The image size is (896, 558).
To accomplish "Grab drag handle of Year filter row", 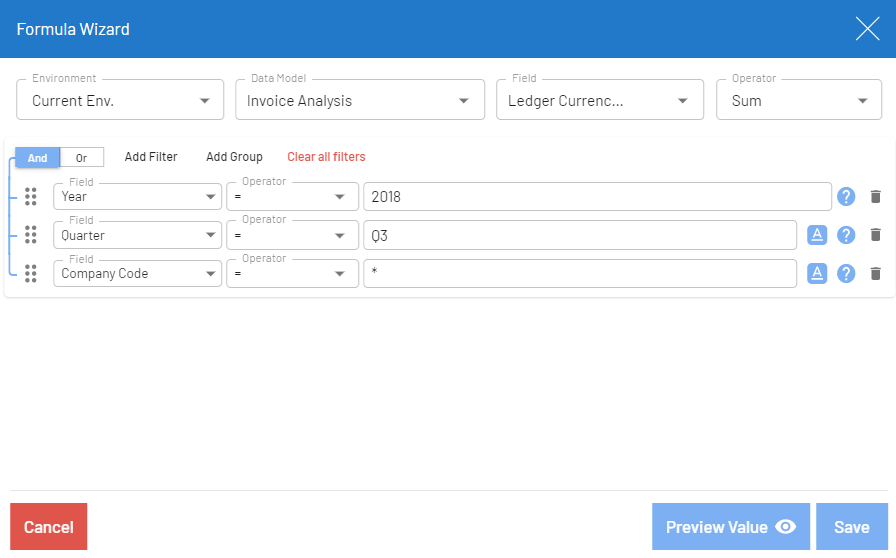I will [30, 197].
